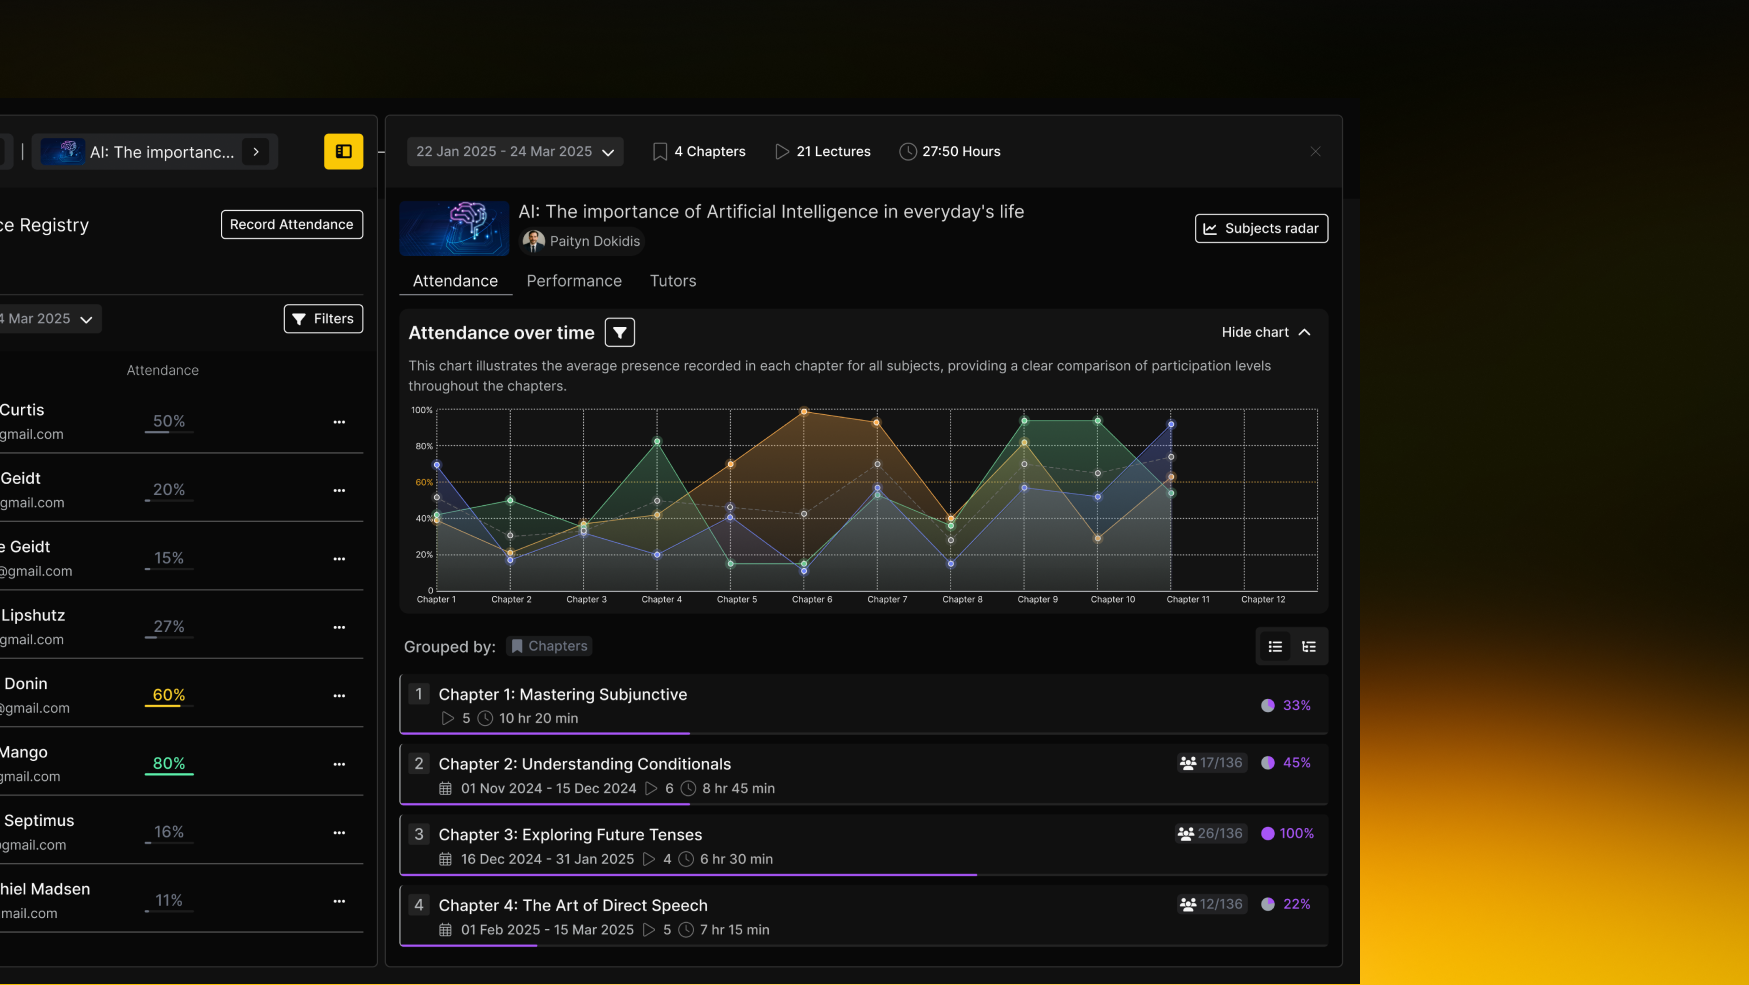Click the Record Attendance button
Screen dimensions: 1749x985
pos(292,225)
